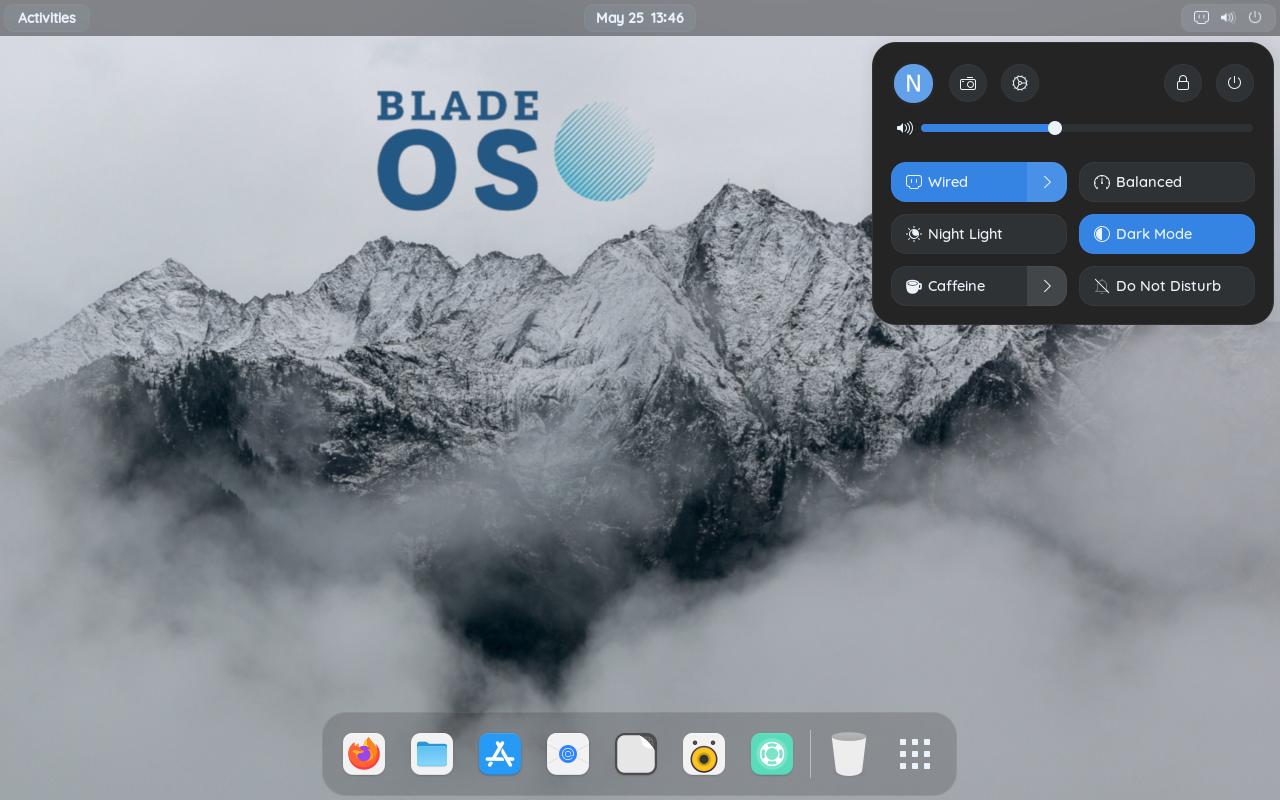Open Firefox from the dock
The image size is (1280, 800).
click(x=364, y=754)
